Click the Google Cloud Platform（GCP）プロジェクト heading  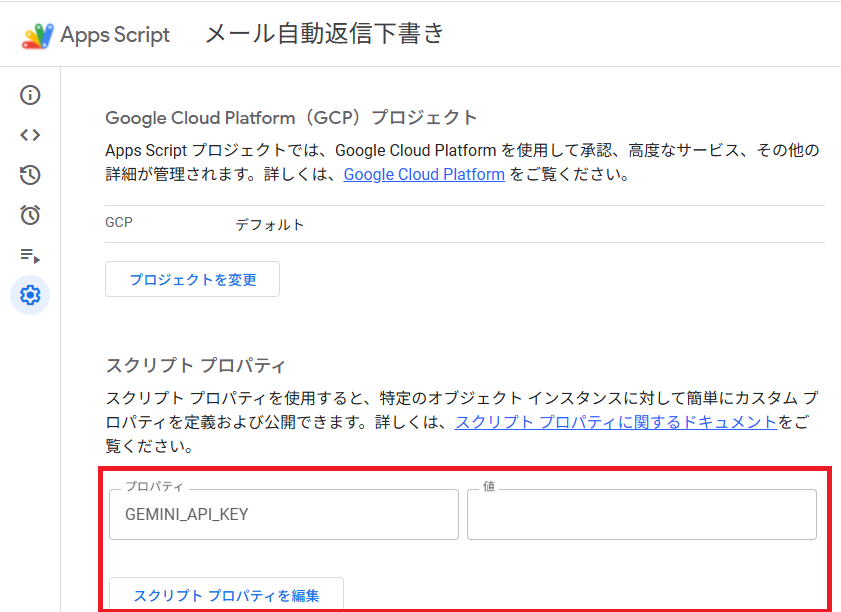coord(290,117)
